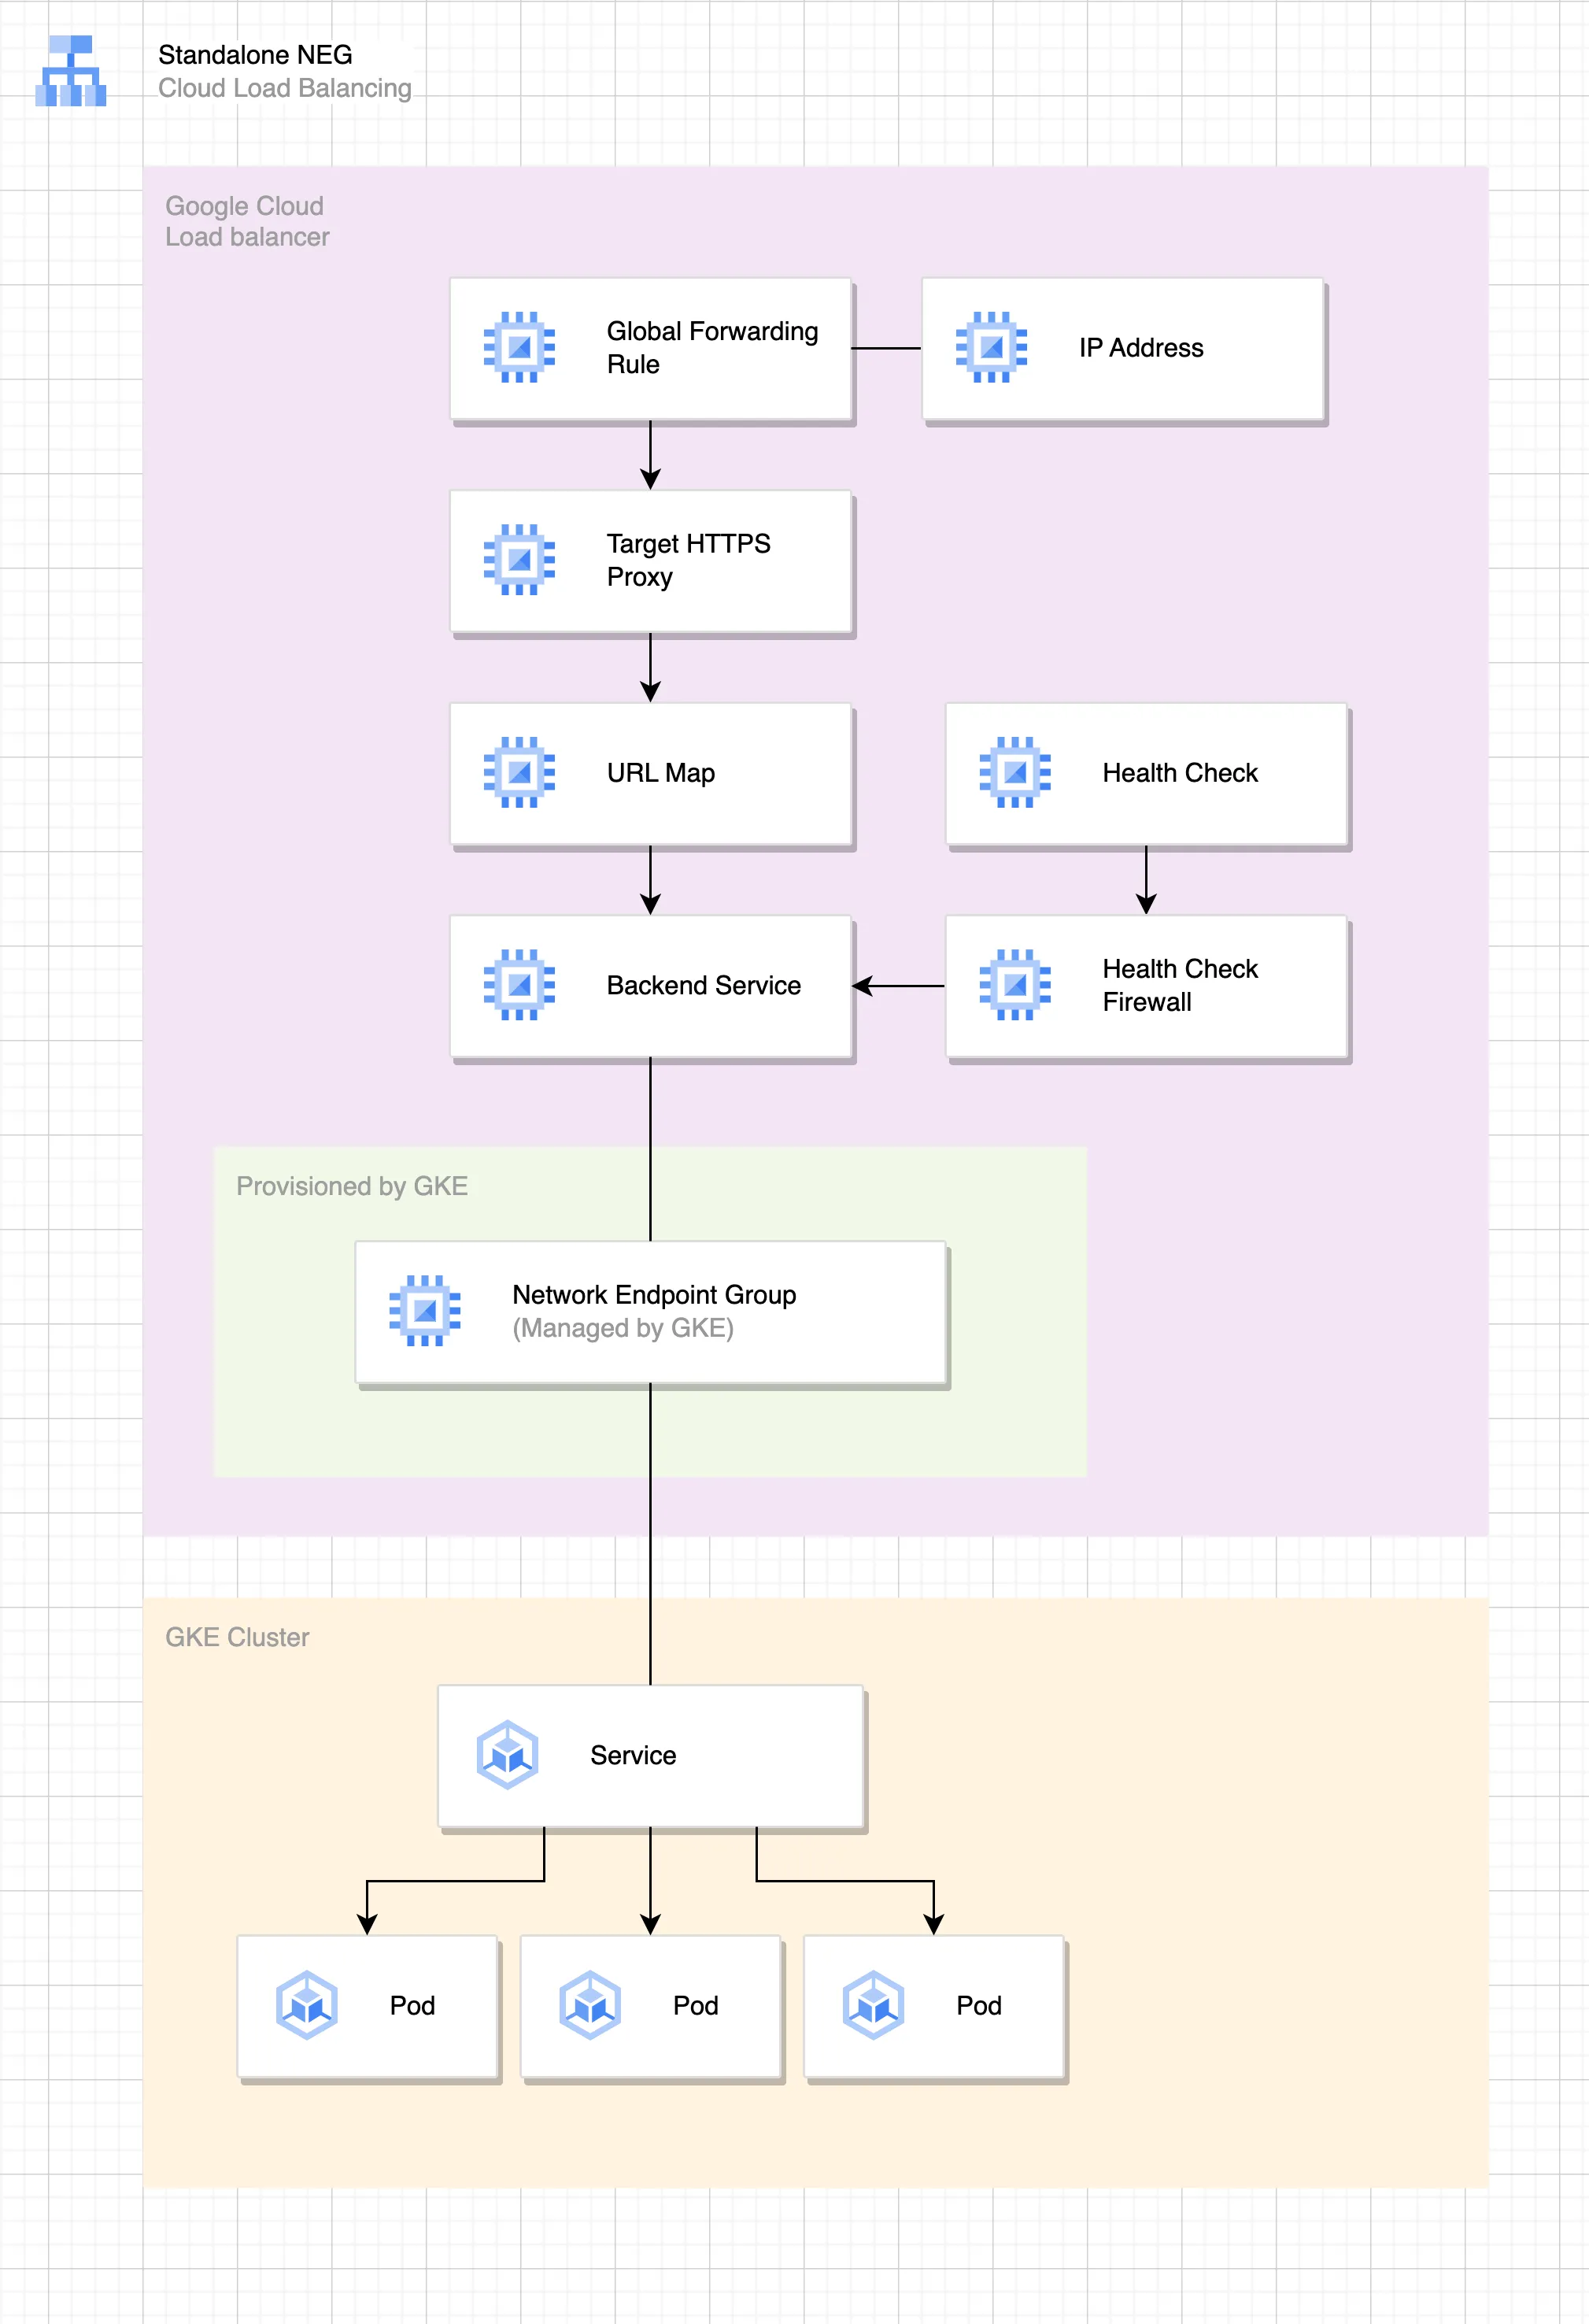Select the 'Health Check Firewall' label

tap(1180, 985)
